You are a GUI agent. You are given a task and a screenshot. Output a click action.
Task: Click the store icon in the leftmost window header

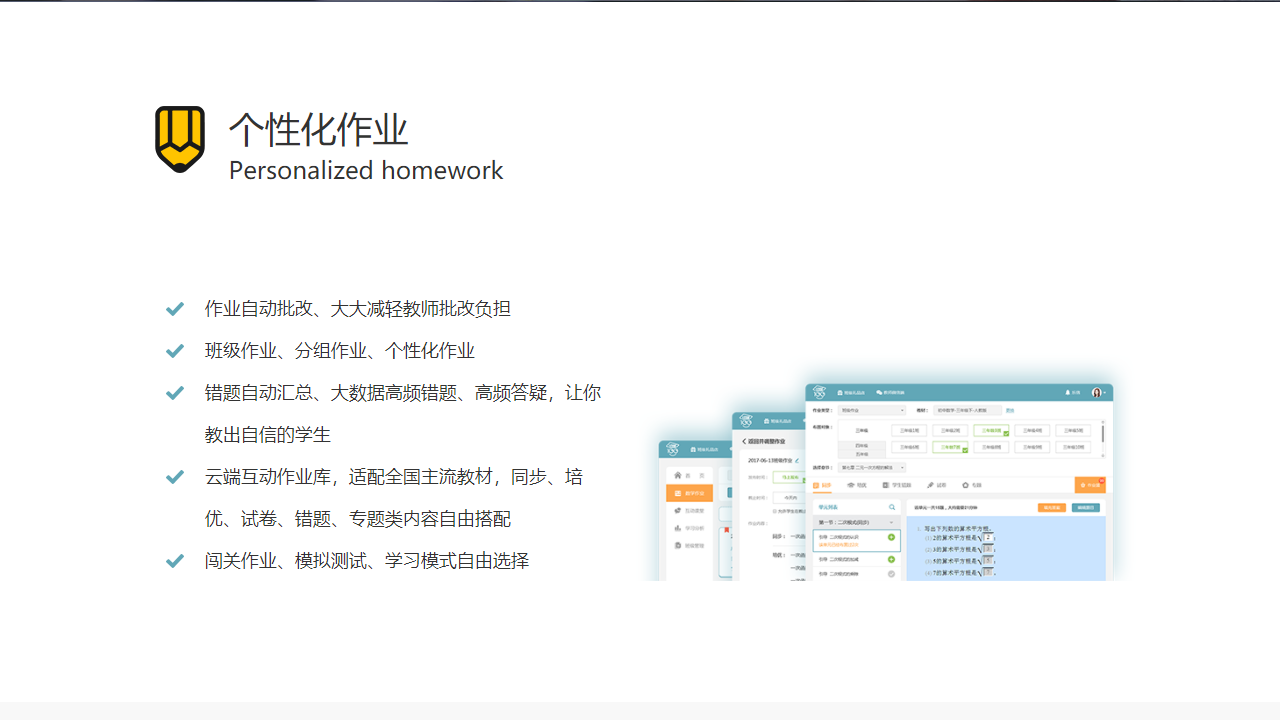click(x=692, y=450)
